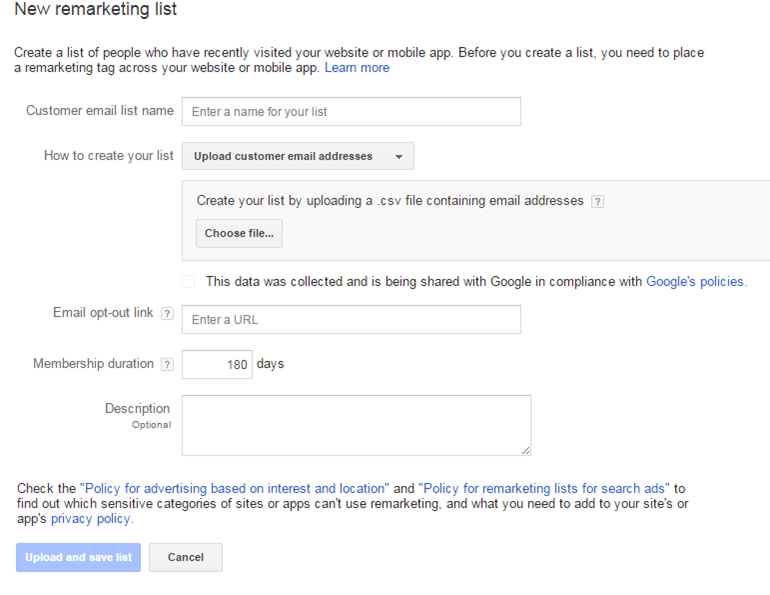Click the Membership duration help question mark

click(167, 365)
